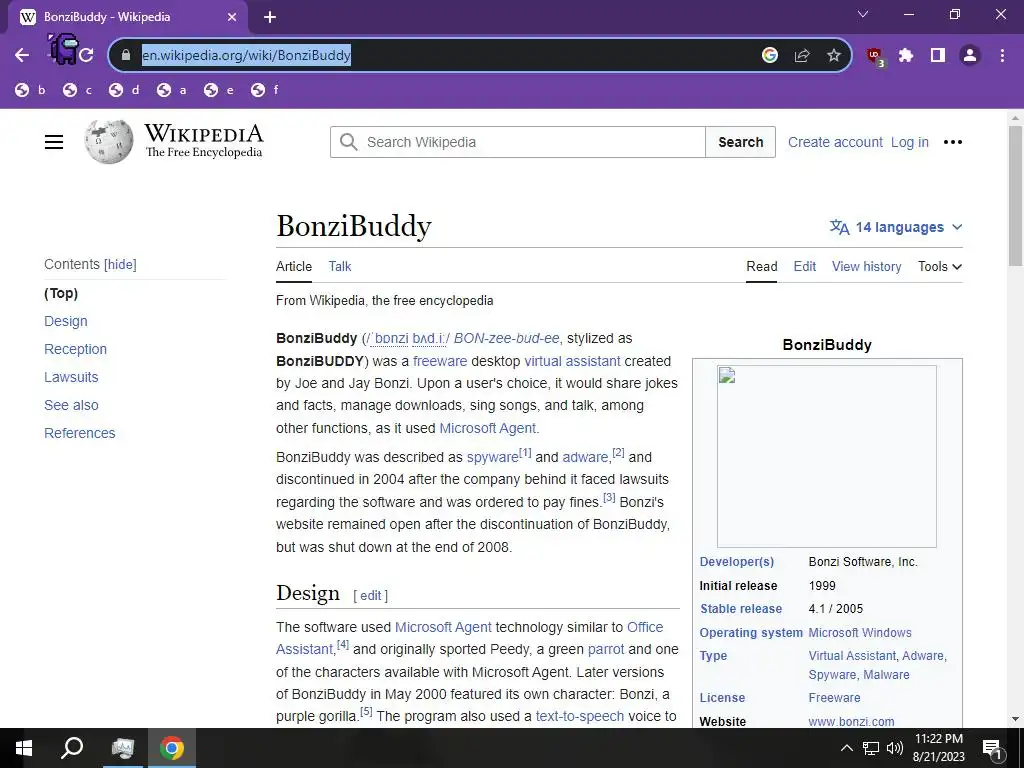
Task: Click the Wikipedia globe logo
Action: tap(108, 141)
